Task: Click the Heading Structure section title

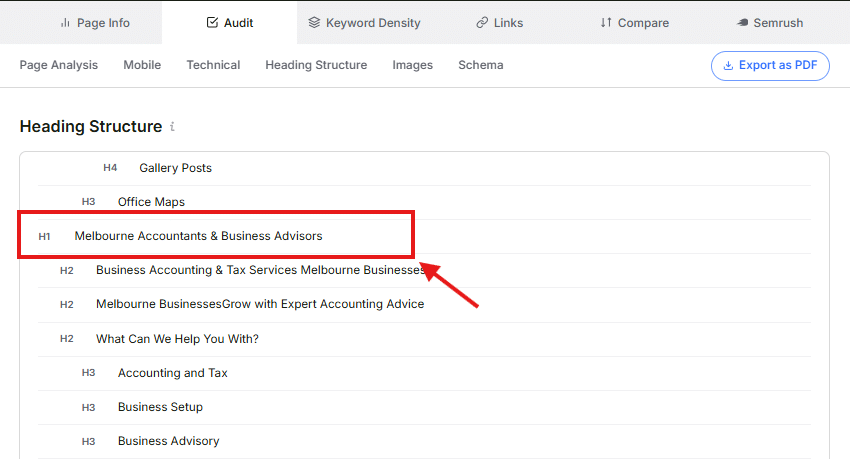Action: (x=91, y=126)
